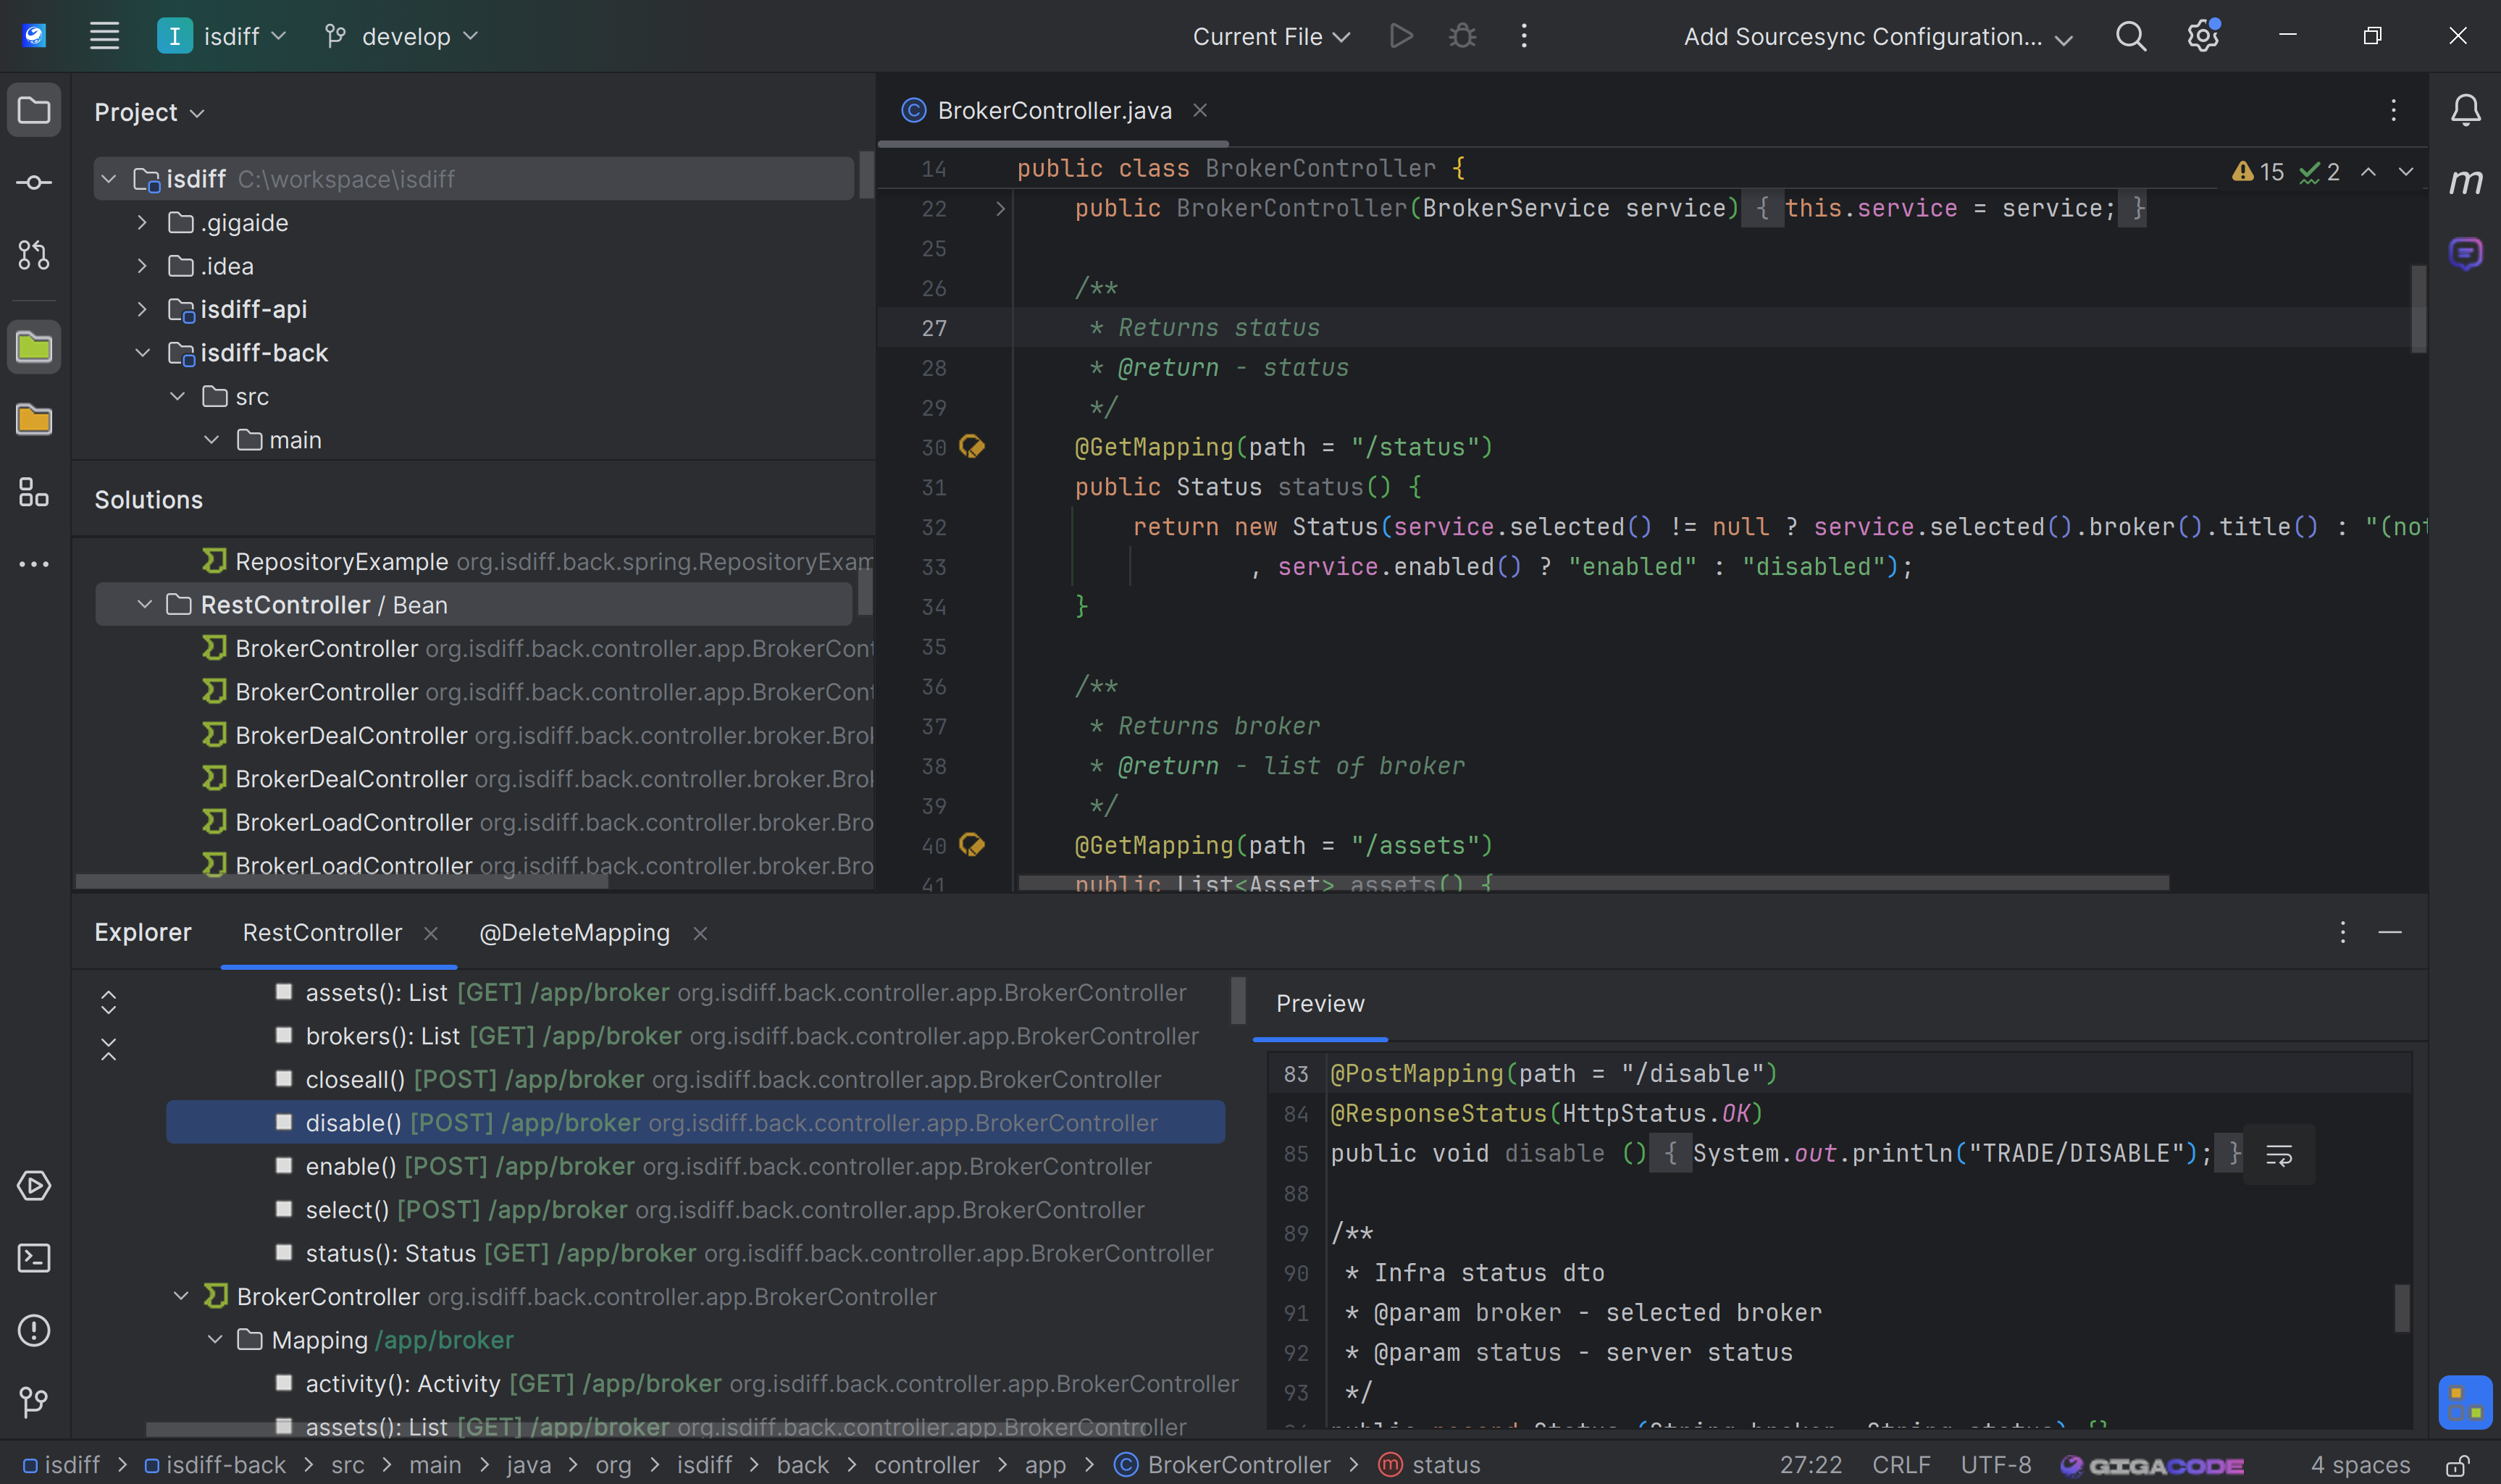Unfold the collapsed constructor on line 22
The height and width of the screenshot is (1484, 2501).
coord(999,208)
